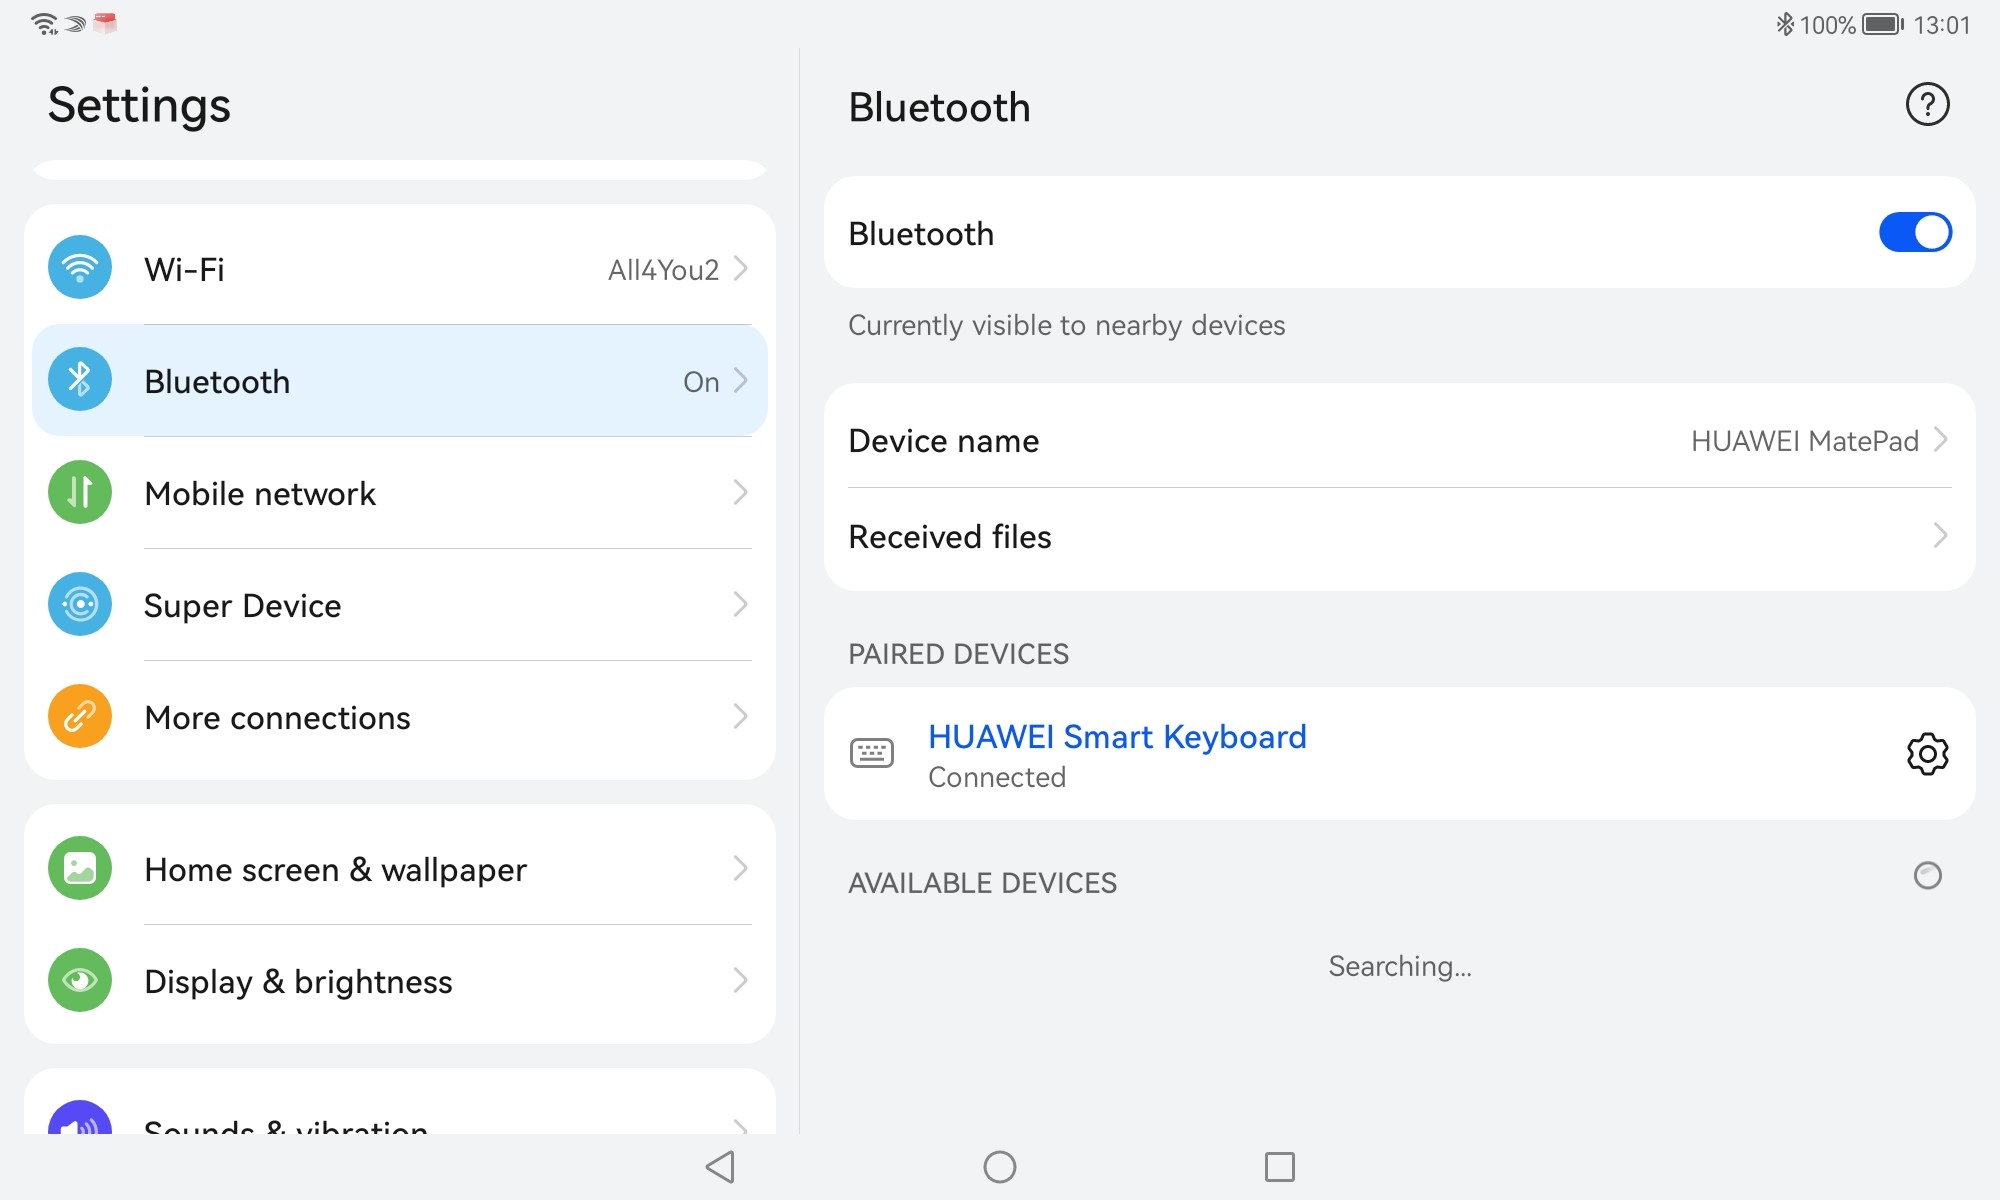Tap the keyboard icon beside HUAWEI Smart Keyboard
This screenshot has height=1200, width=2000.
click(x=872, y=753)
